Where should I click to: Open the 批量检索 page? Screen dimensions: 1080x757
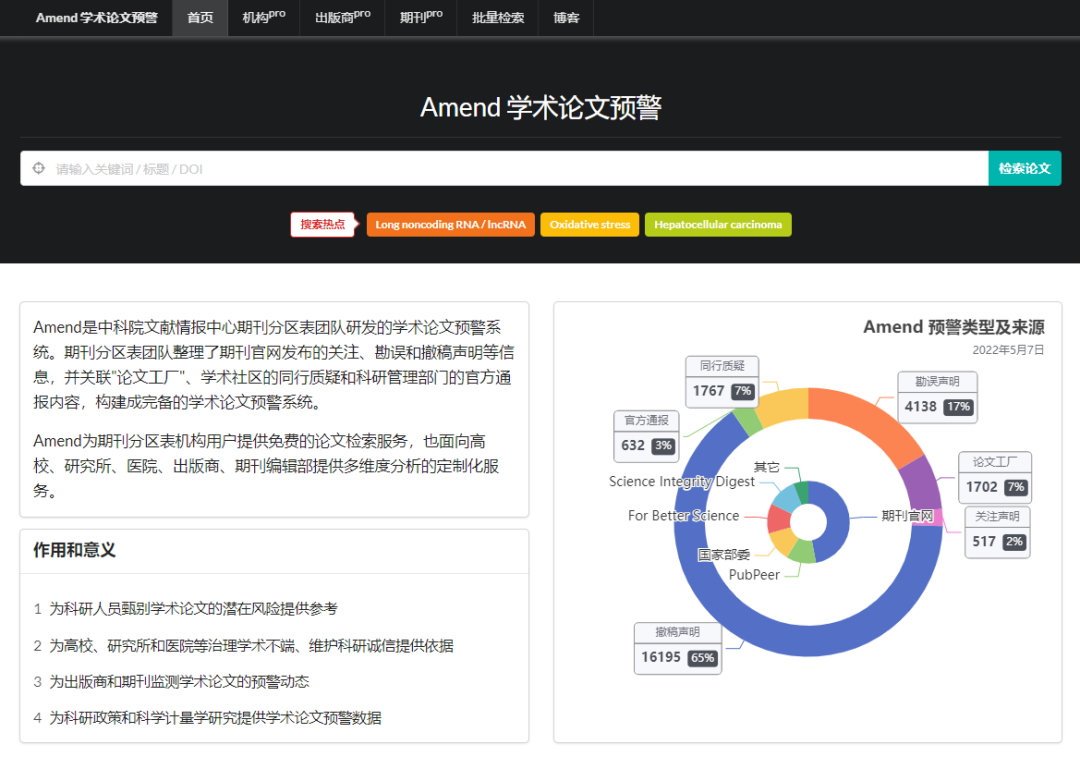click(x=498, y=18)
